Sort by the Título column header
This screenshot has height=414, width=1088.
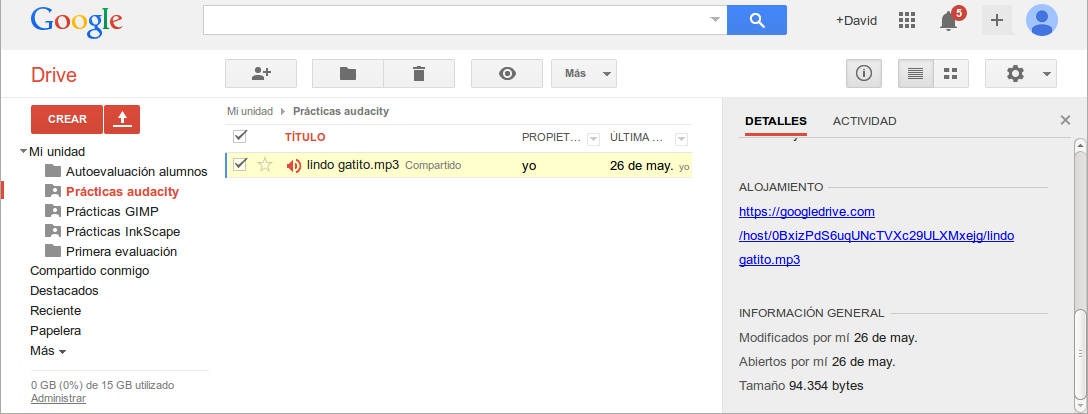[x=305, y=137]
